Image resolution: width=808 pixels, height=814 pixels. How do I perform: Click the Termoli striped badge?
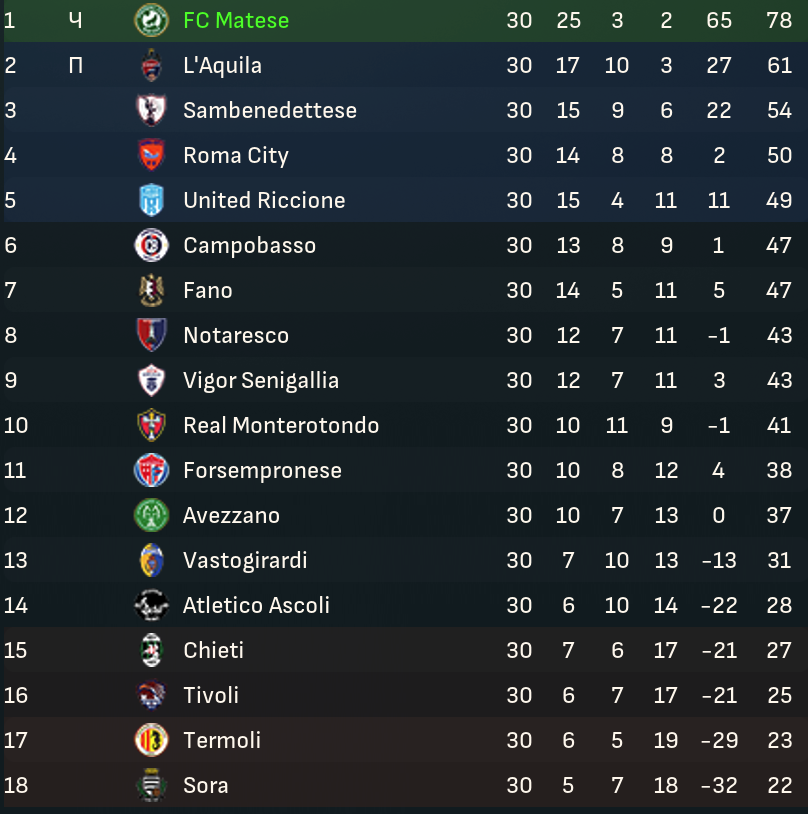tap(151, 740)
